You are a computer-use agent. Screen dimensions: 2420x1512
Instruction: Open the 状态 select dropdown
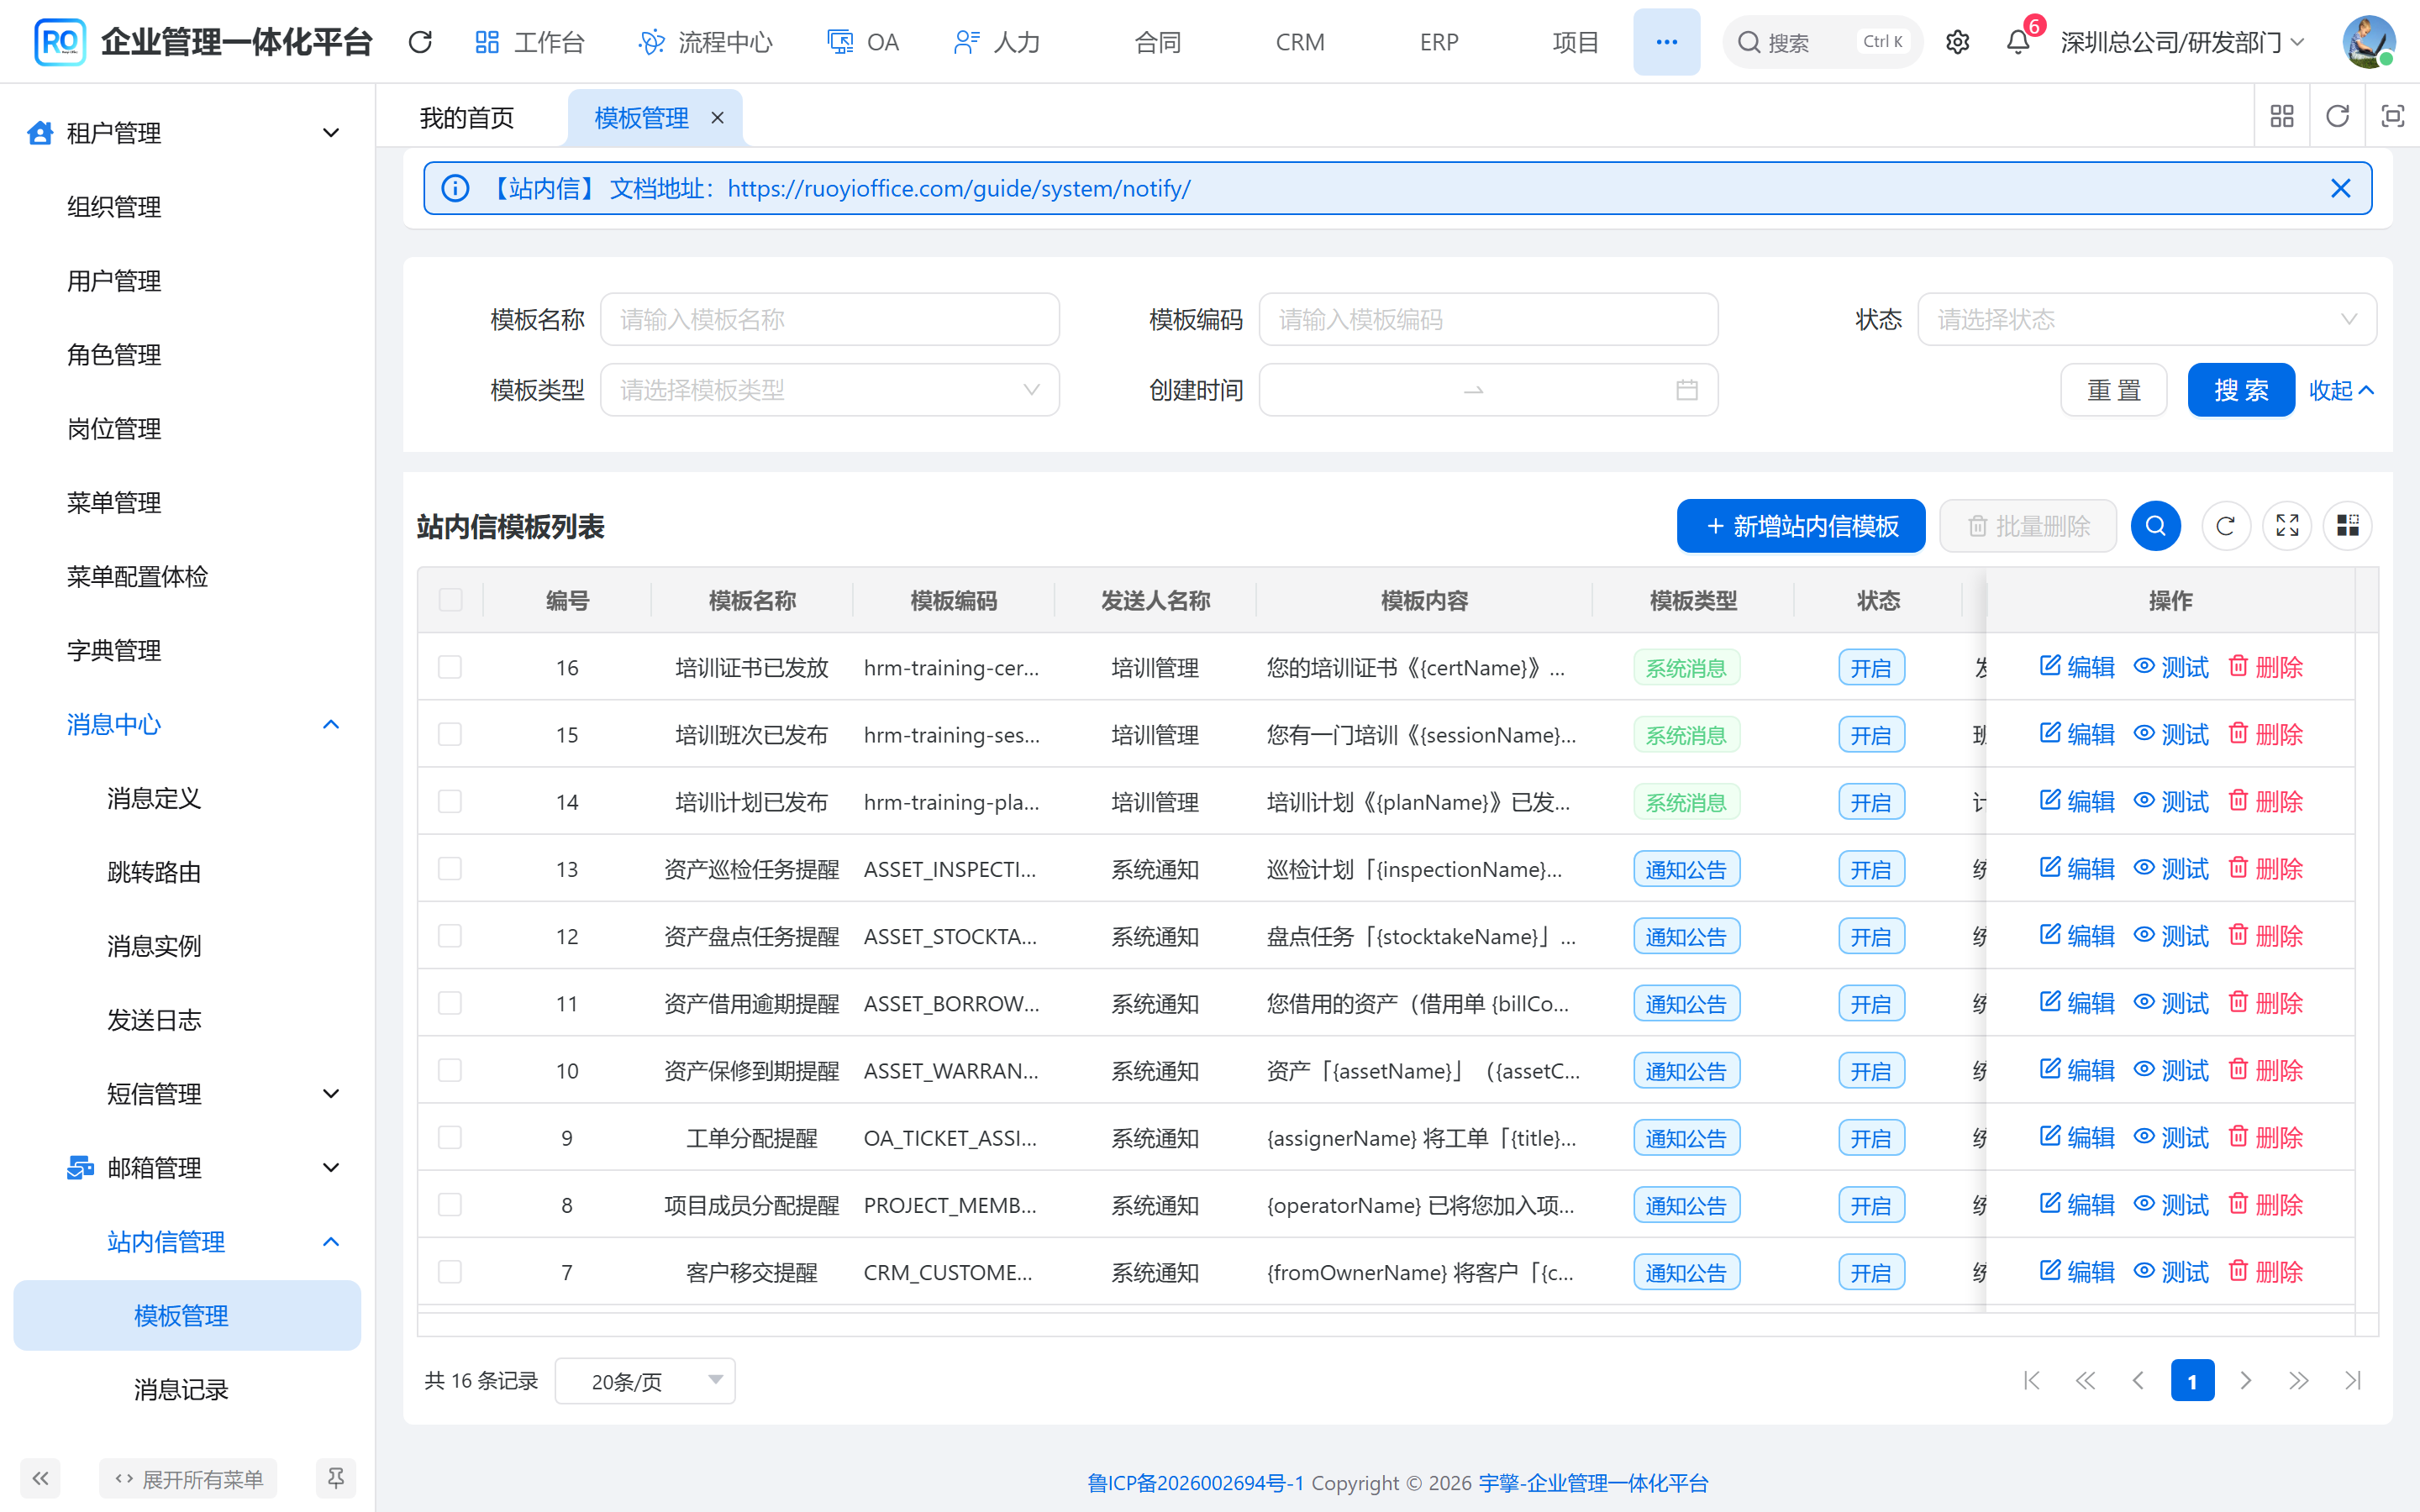click(2147, 319)
